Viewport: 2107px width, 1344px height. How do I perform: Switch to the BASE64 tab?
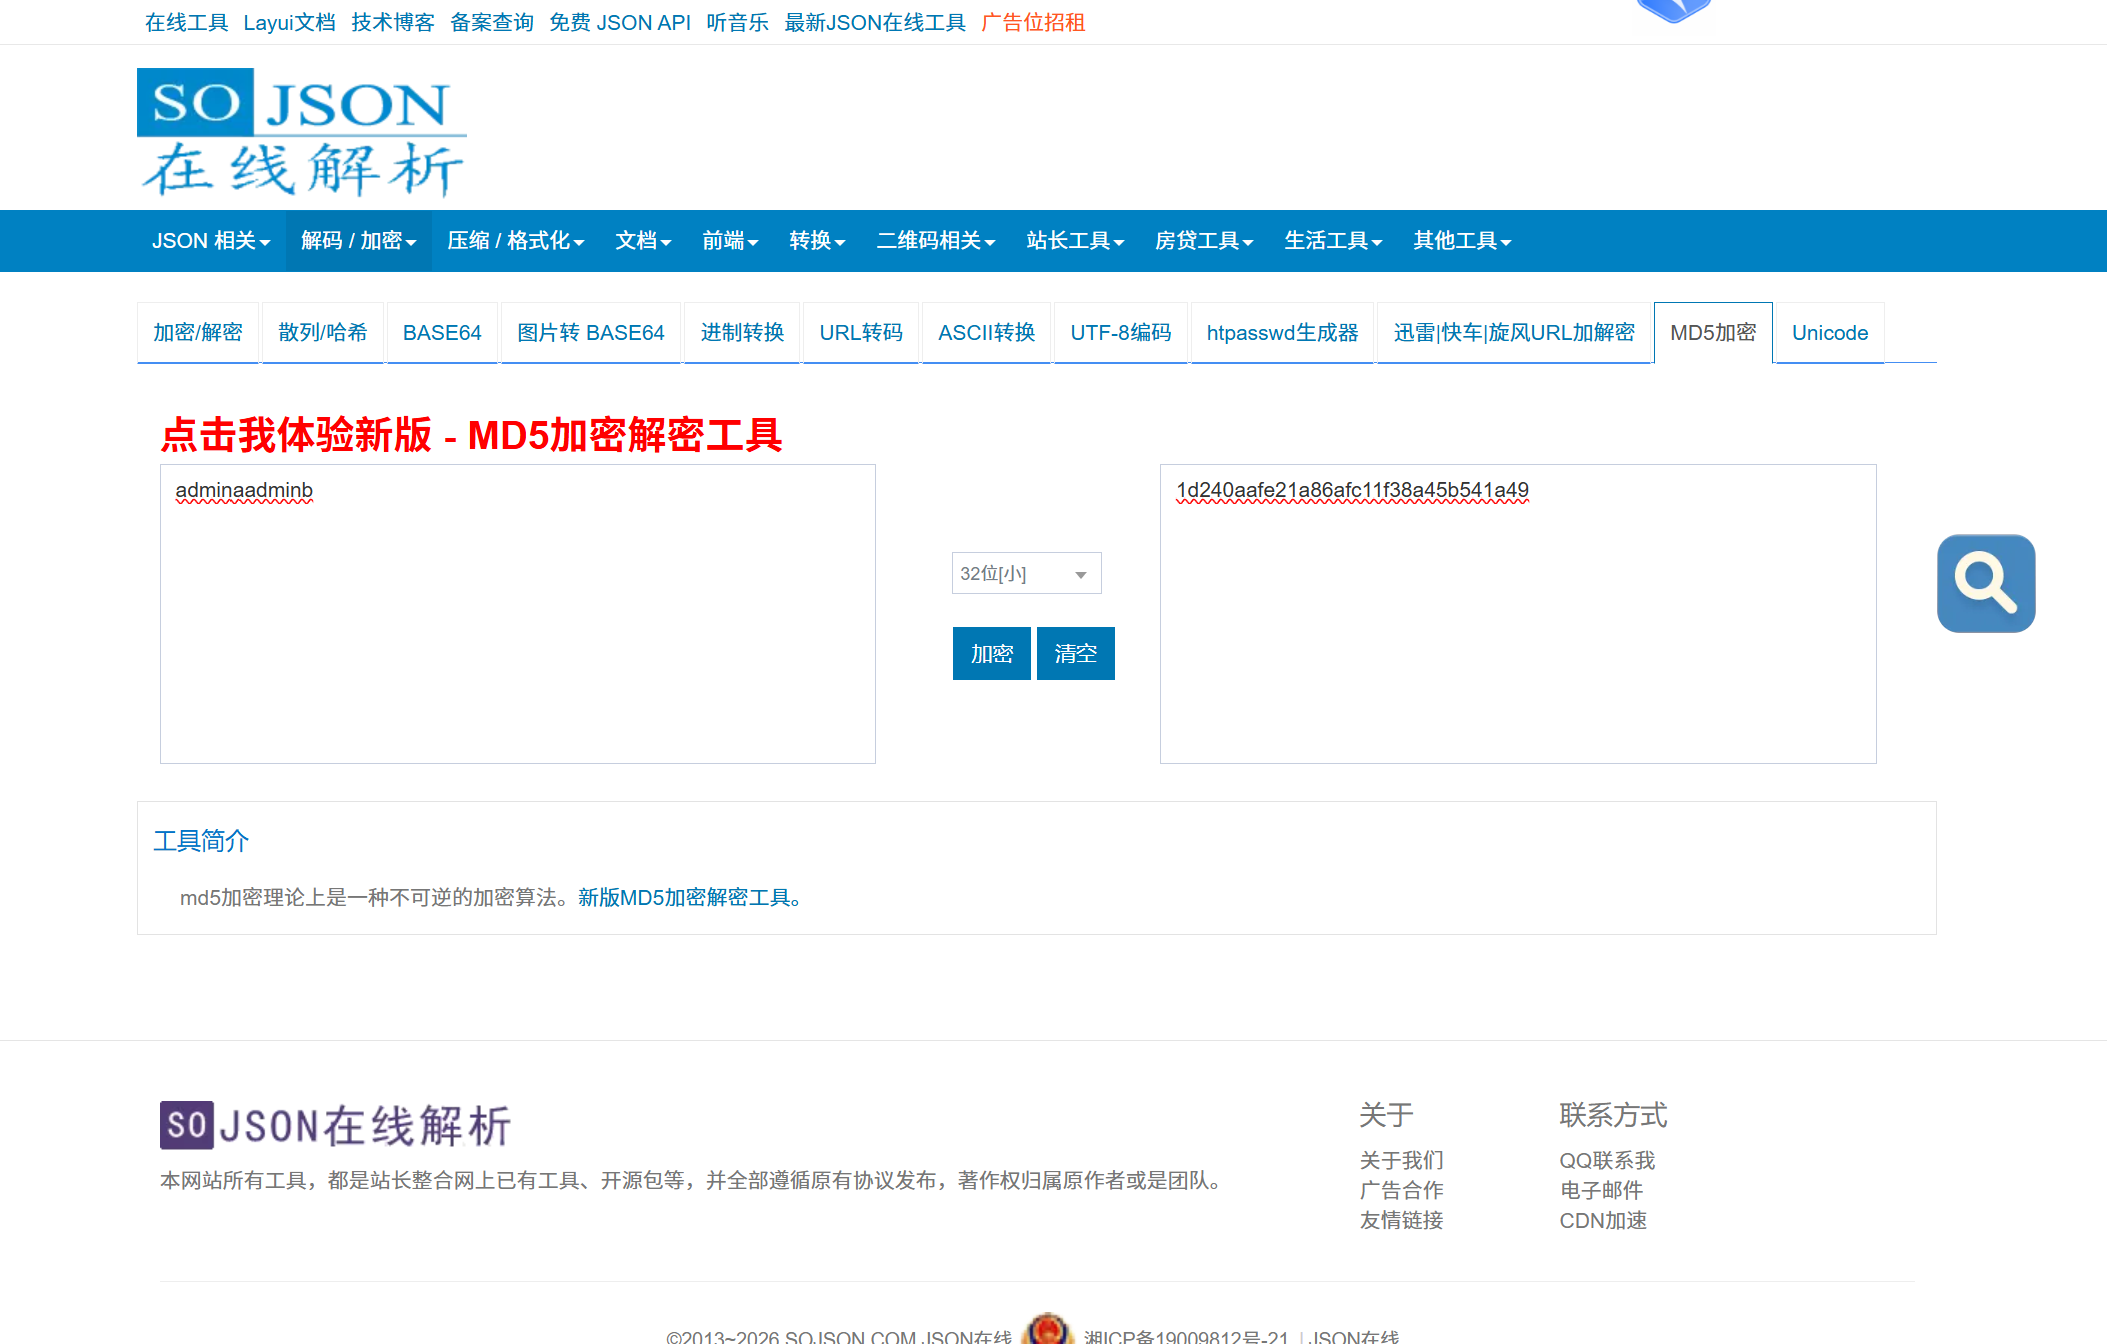click(442, 333)
